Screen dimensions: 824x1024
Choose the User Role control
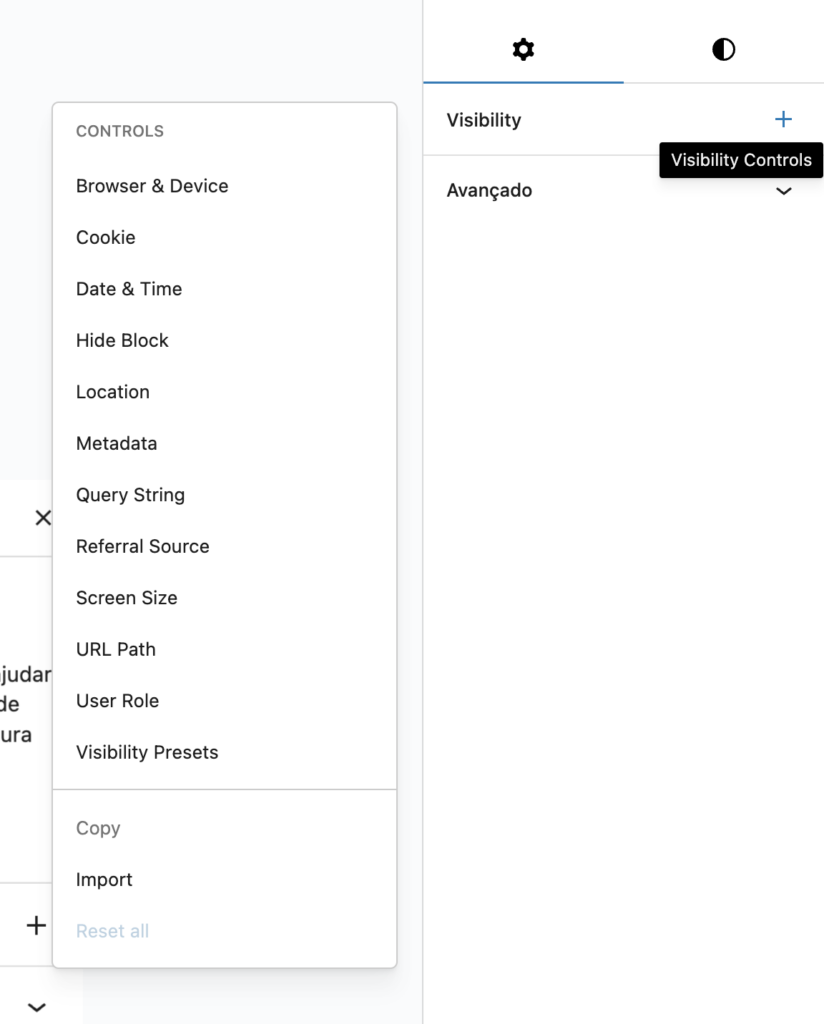point(224,701)
